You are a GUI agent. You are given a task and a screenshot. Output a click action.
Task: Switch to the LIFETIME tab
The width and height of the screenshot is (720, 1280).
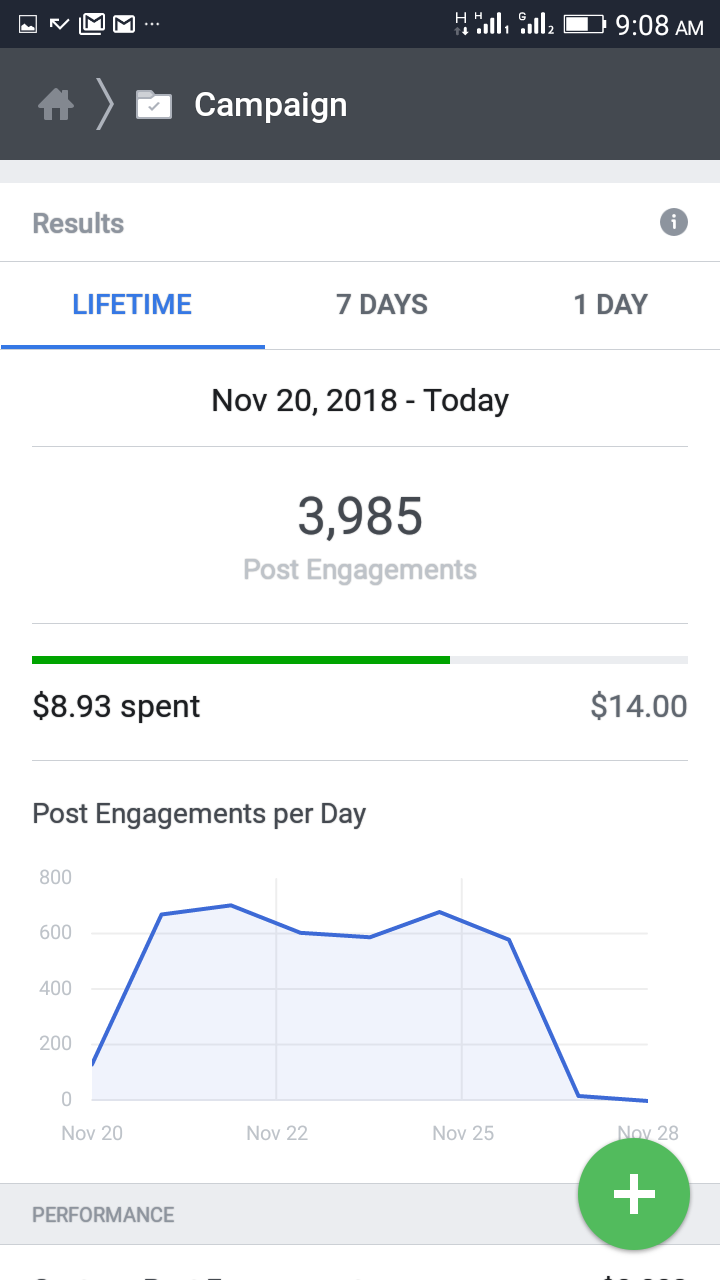pyautogui.click(x=132, y=305)
